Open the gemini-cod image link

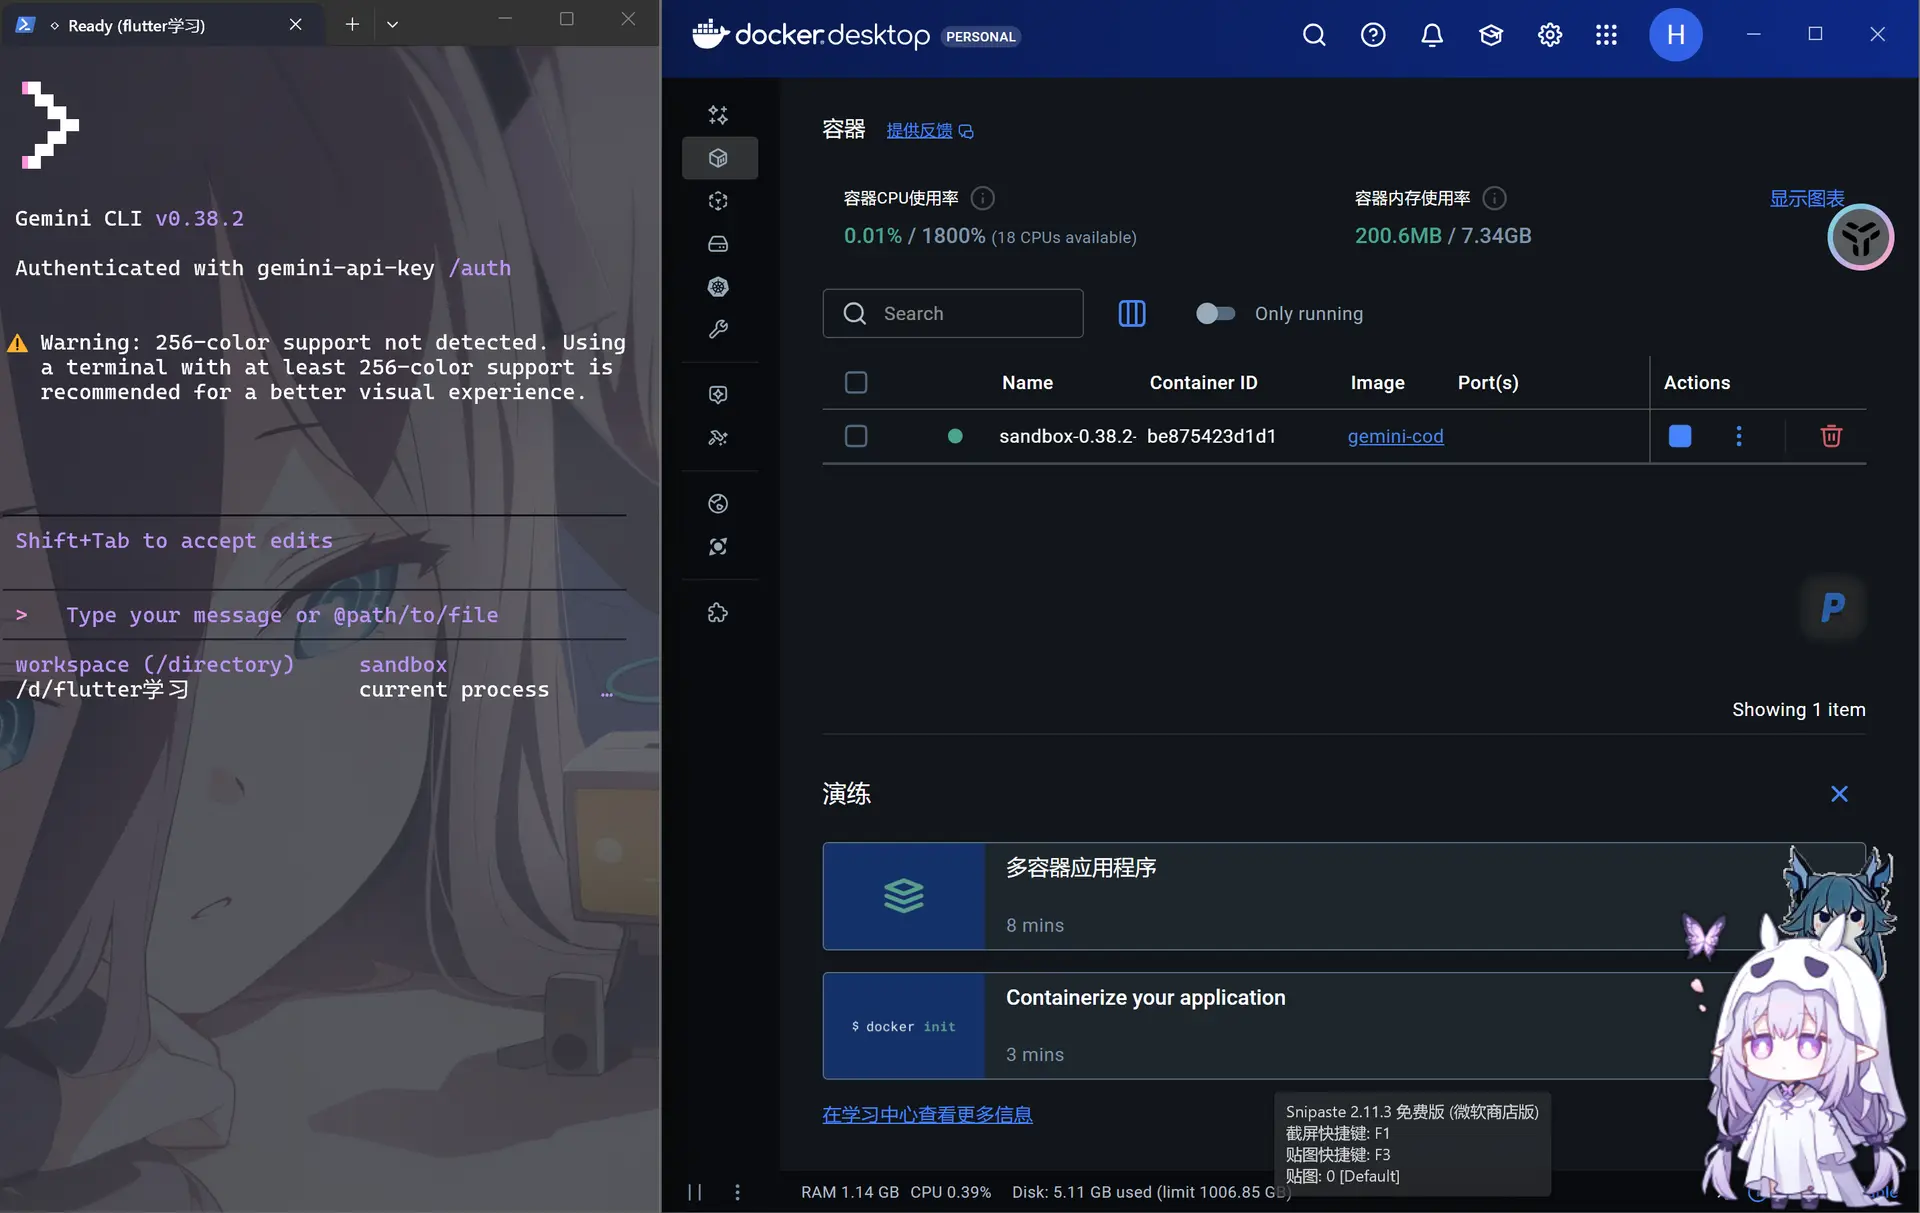click(1395, 436)
